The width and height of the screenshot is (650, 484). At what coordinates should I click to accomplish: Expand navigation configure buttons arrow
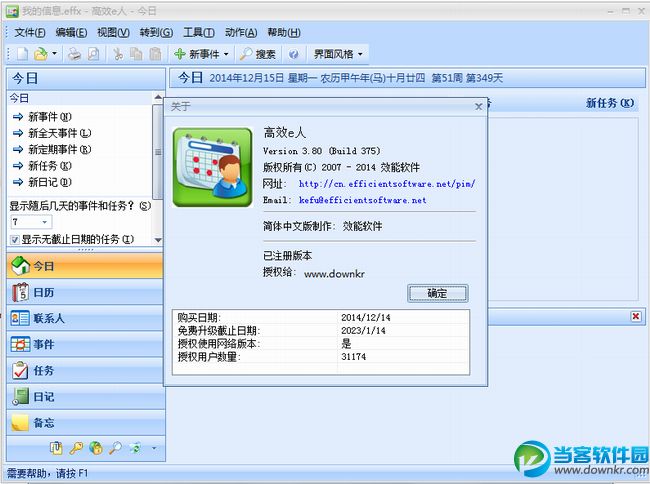point(154,448)
